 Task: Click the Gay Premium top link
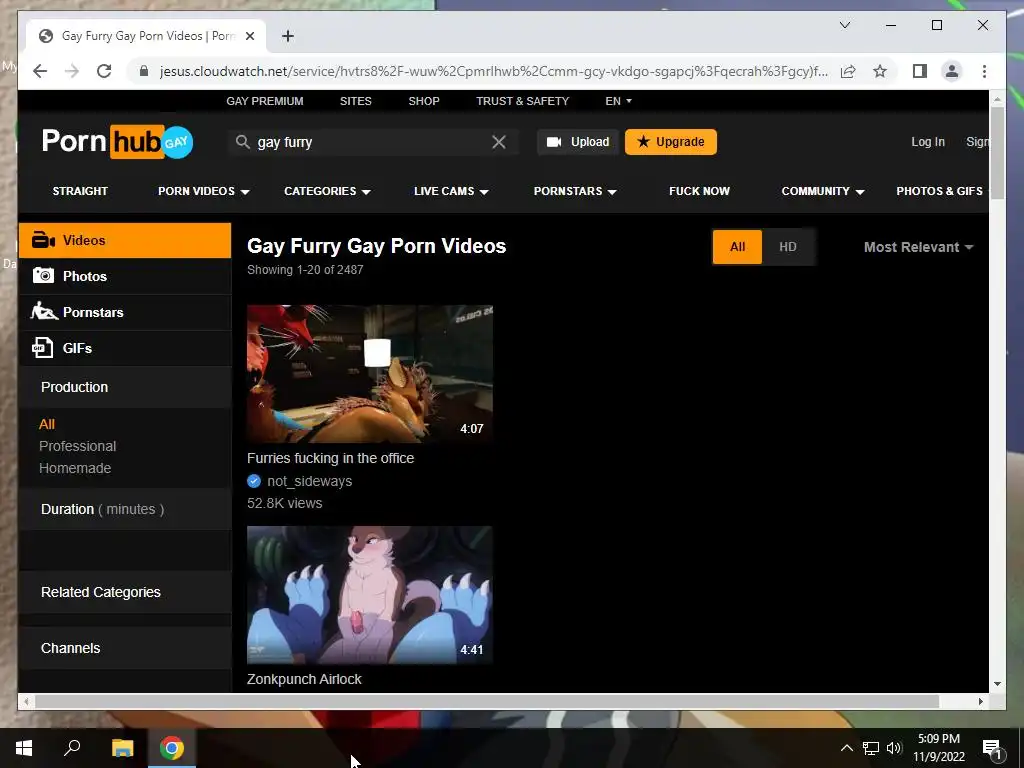click(x=264, y=101)
